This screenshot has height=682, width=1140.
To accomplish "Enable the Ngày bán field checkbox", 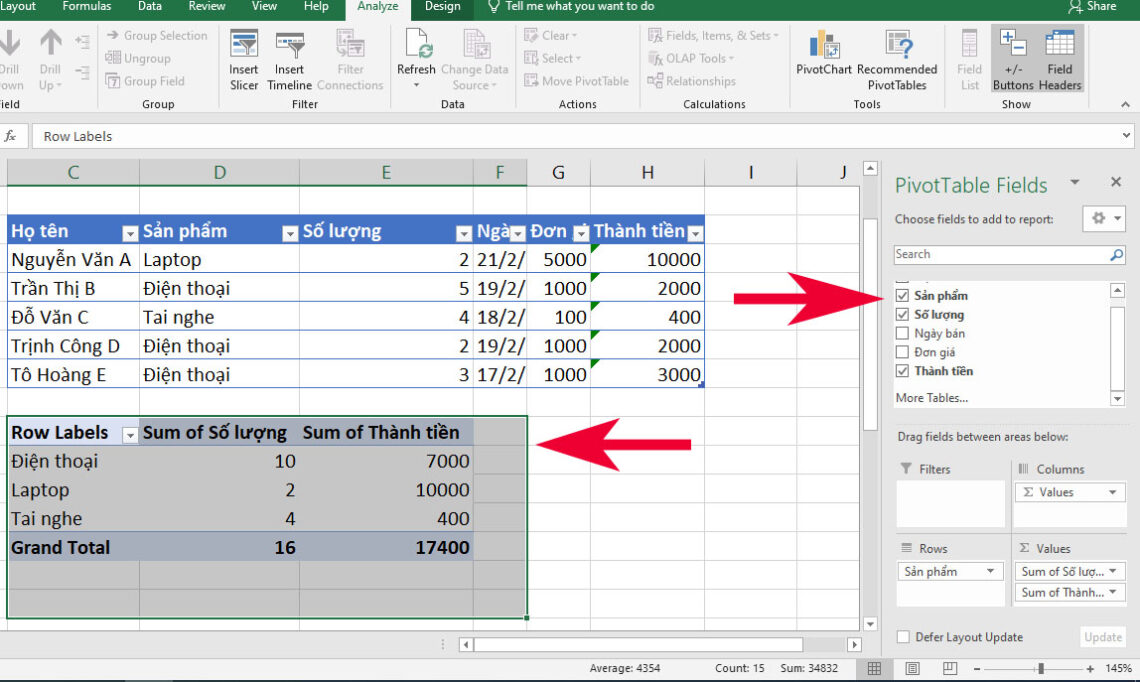I will coord(904,333).
